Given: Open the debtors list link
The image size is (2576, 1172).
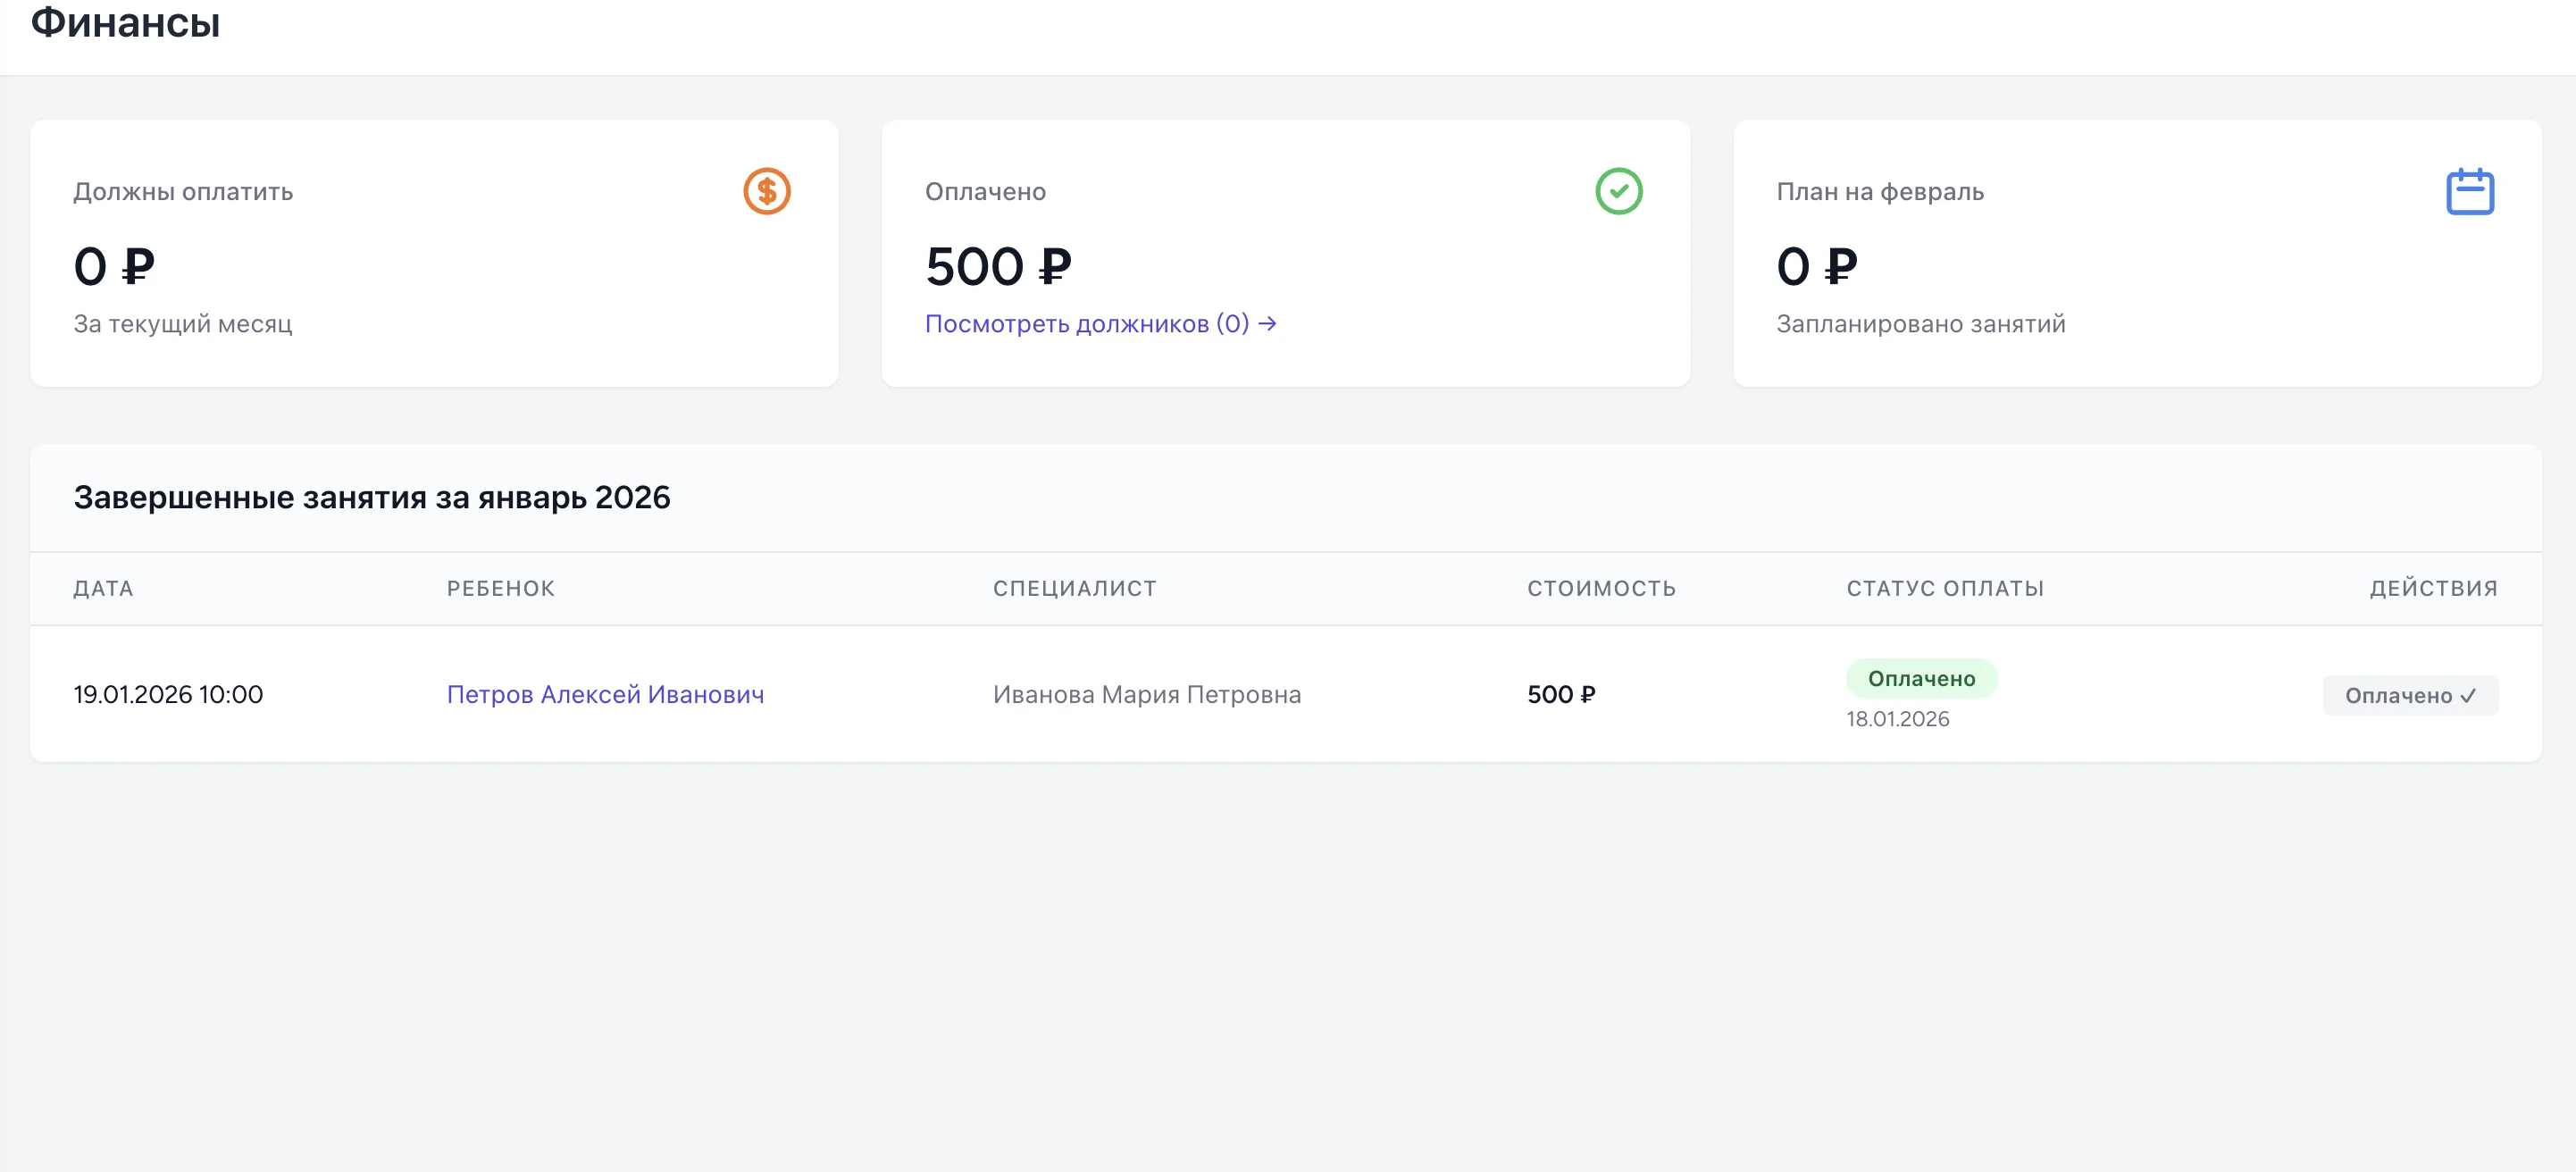Looking at the screenshot, I should [1099, 324].
